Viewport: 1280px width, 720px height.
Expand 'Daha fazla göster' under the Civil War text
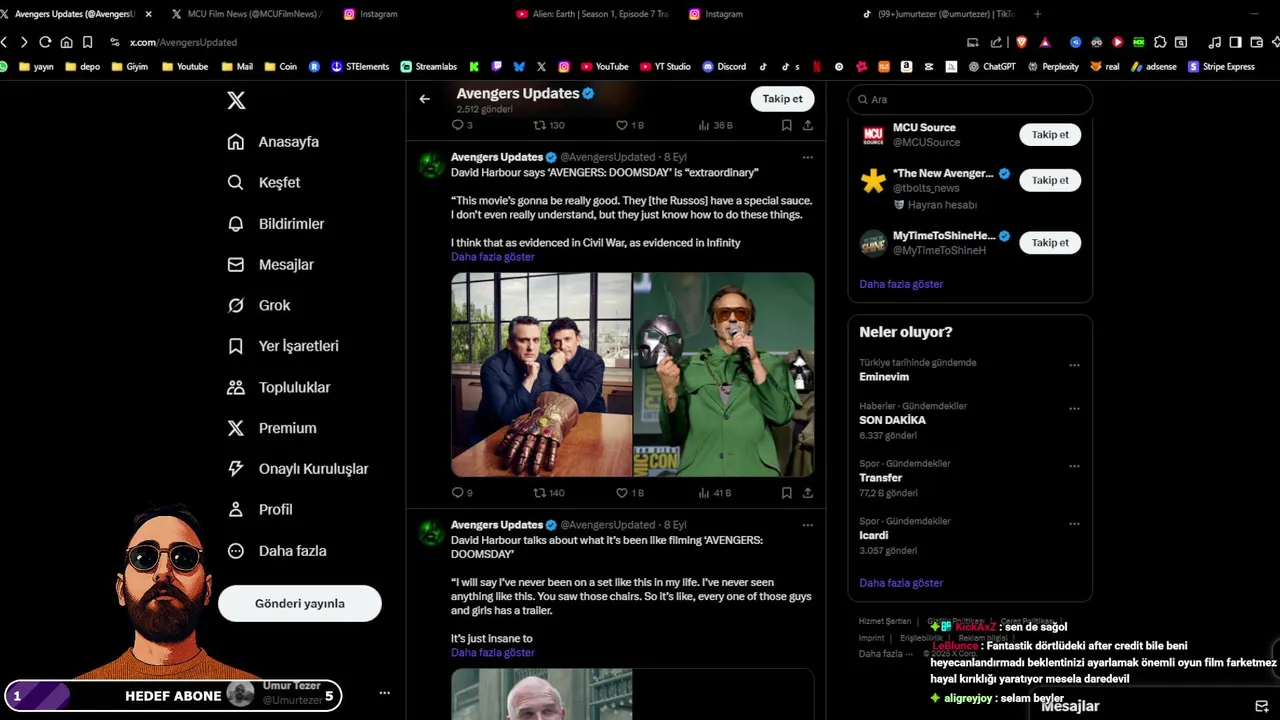(493, 257)
